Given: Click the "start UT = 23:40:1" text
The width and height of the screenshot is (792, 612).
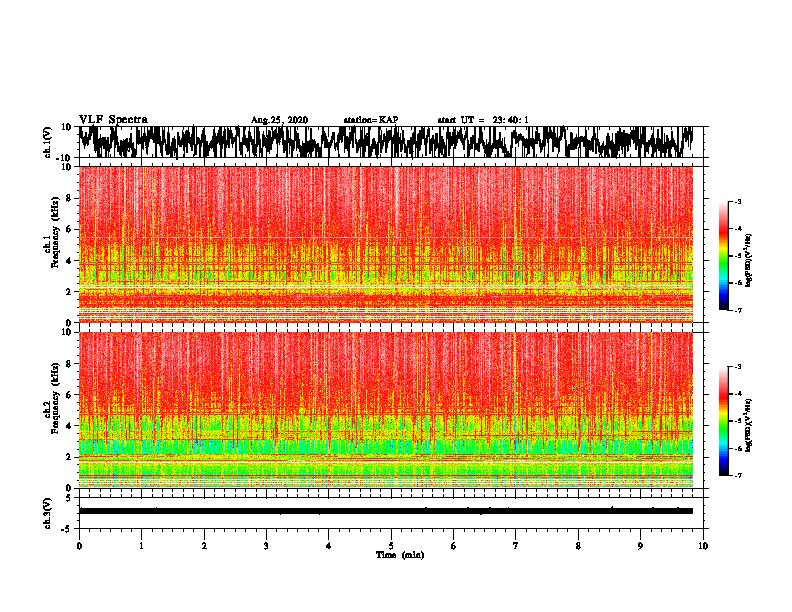Looking at the screenshot, I should click(483, 120).
